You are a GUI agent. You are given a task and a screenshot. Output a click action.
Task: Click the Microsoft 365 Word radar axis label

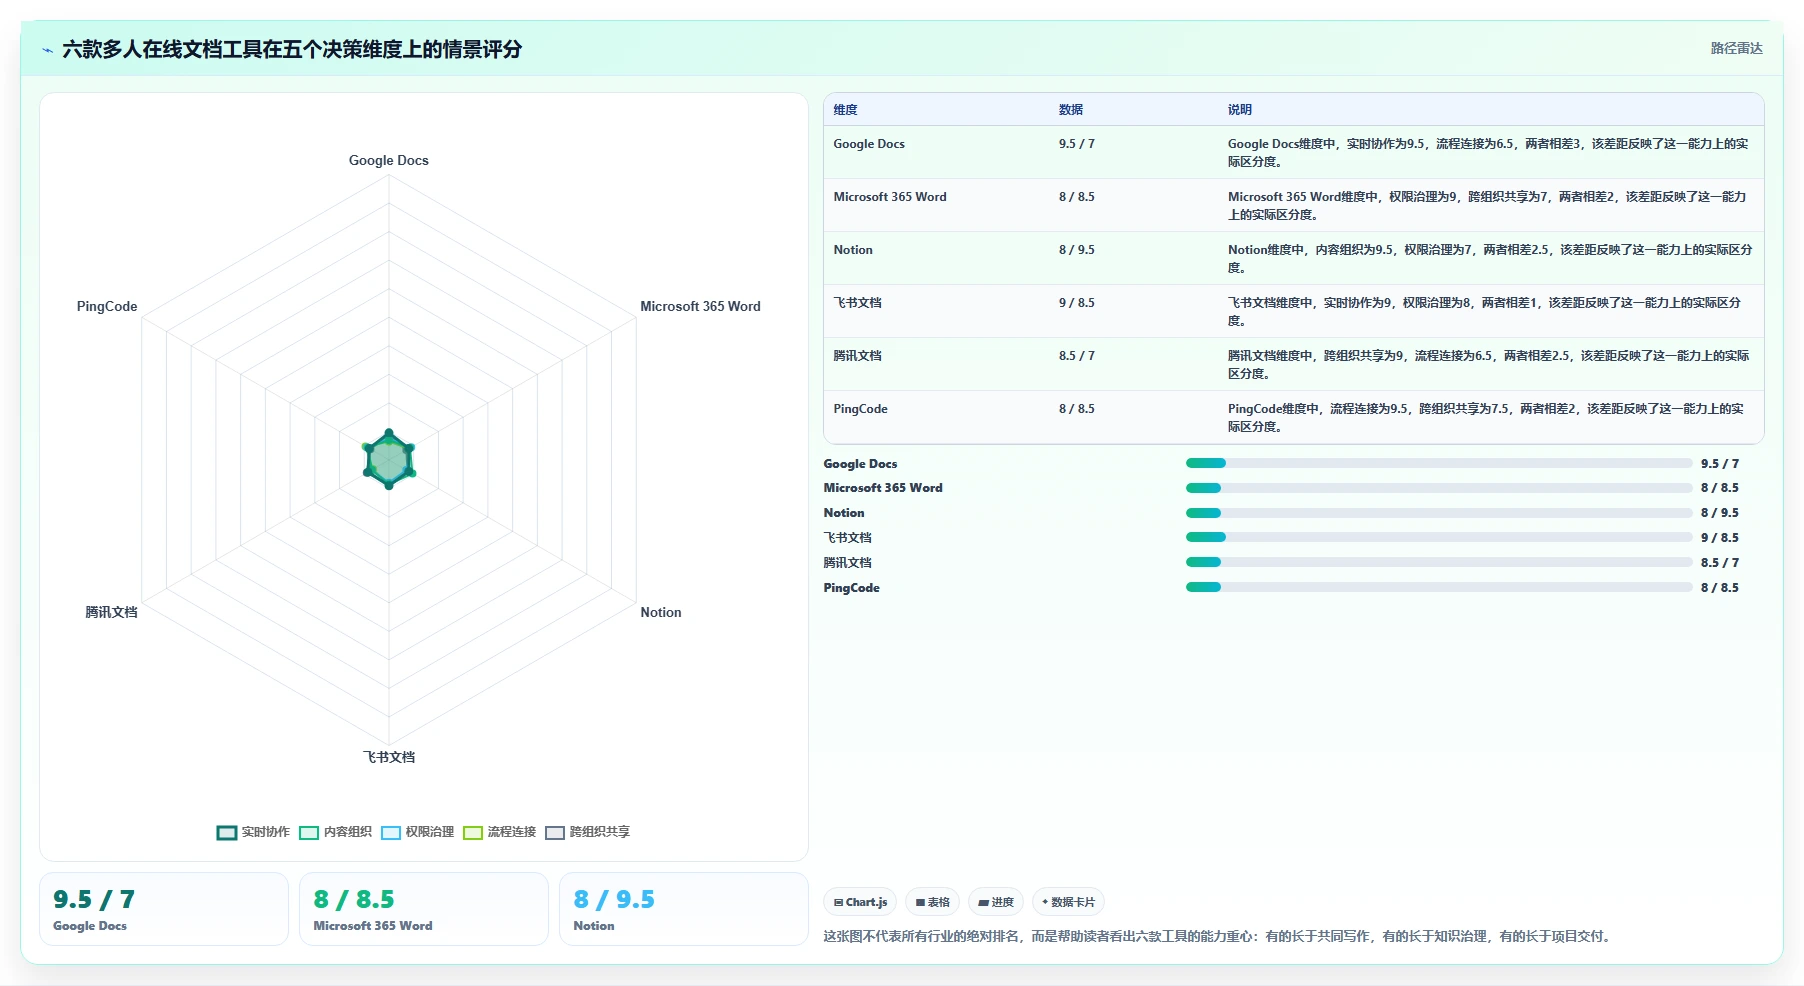click(700, 306)
